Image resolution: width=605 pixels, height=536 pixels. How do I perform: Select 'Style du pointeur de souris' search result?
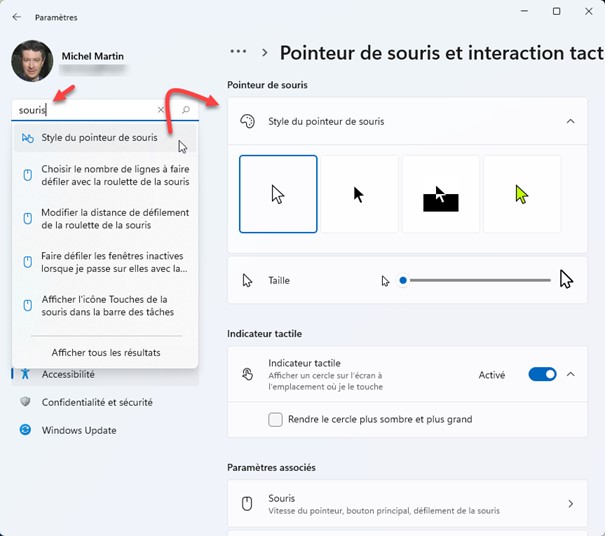click(105, 138)
